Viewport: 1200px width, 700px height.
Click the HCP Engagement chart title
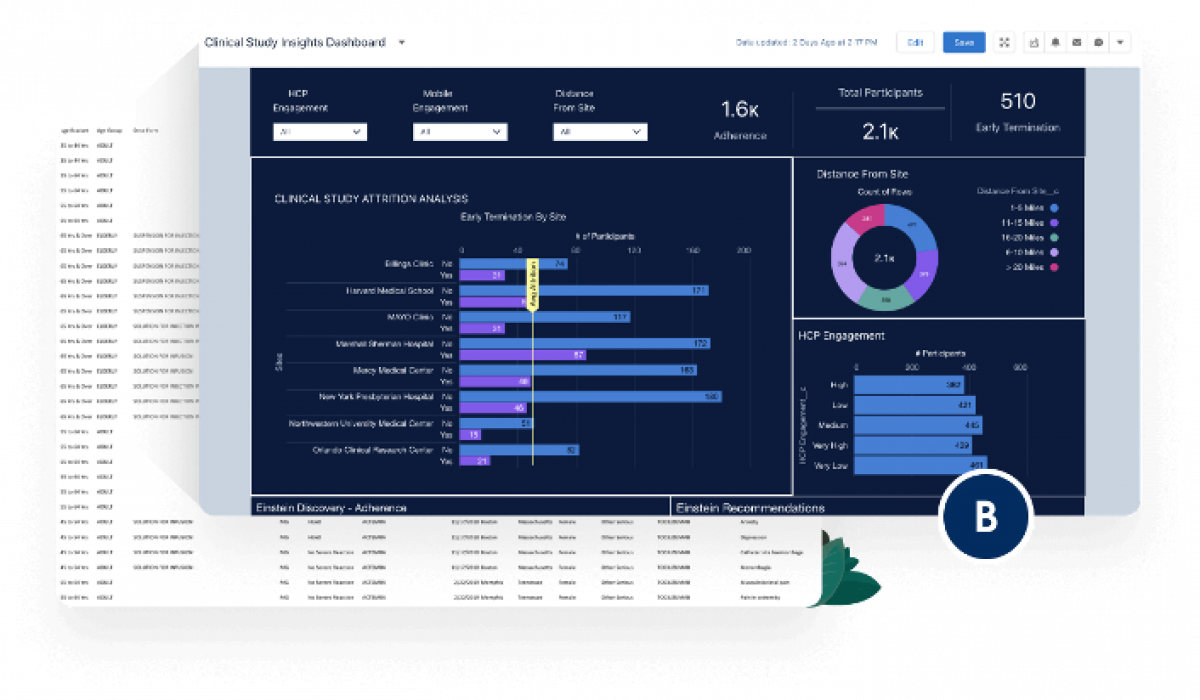click(841, 336)
